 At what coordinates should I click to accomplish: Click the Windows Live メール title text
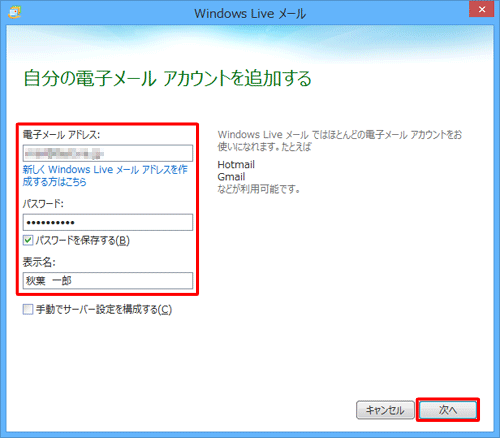click(250, 14)
